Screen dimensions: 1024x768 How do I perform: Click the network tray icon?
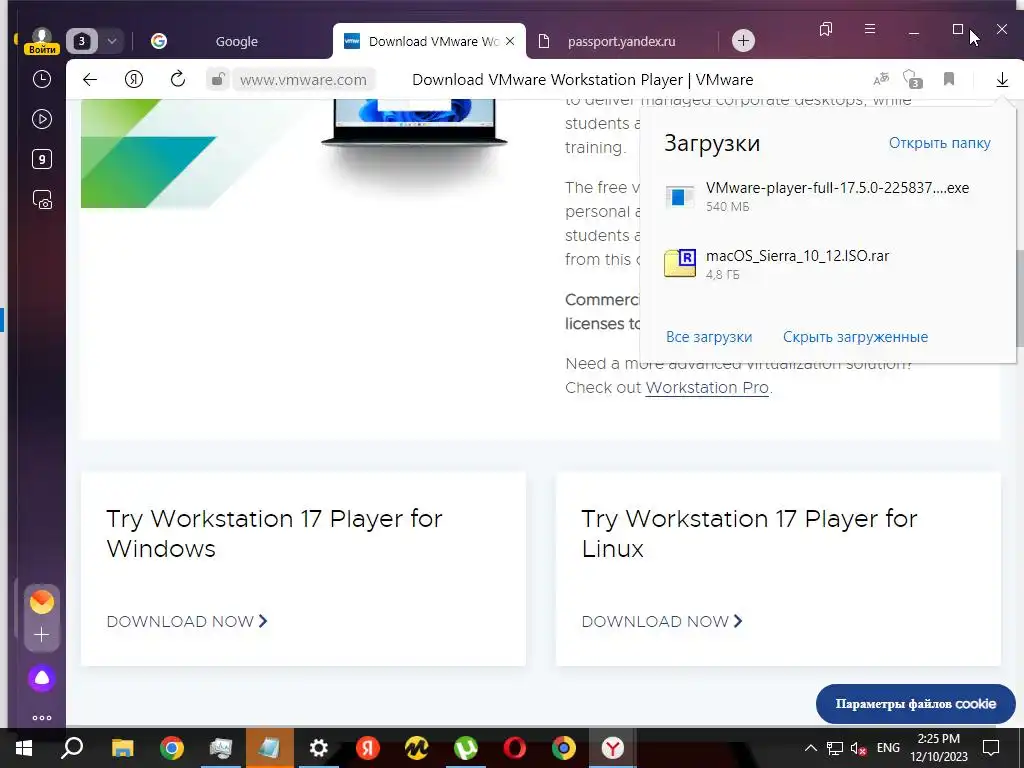coord(835,748)
